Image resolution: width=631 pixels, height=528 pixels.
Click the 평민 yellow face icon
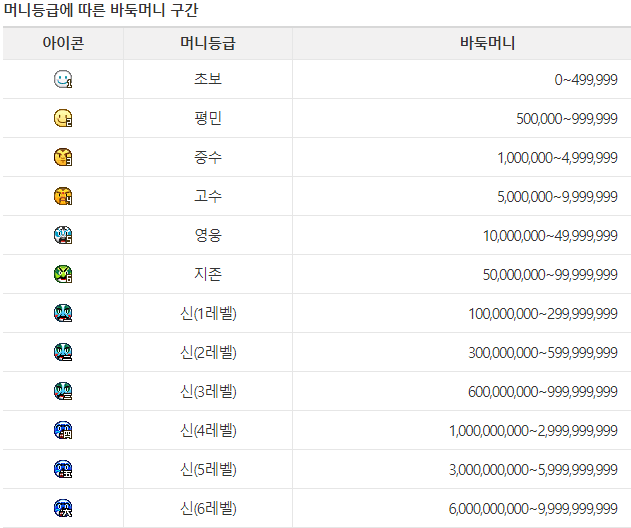[x=63, y=118]
